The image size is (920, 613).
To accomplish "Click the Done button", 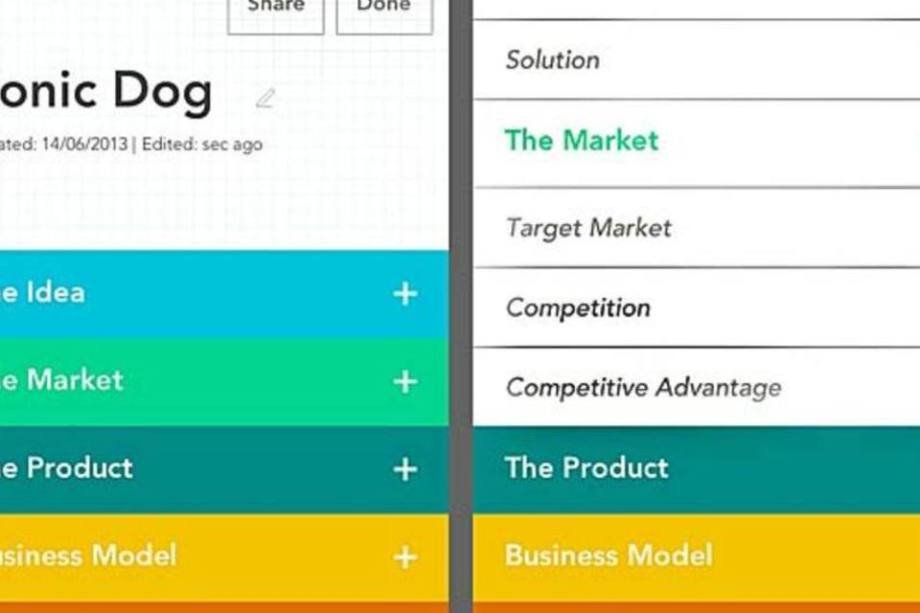I will (x=384, y=12).
